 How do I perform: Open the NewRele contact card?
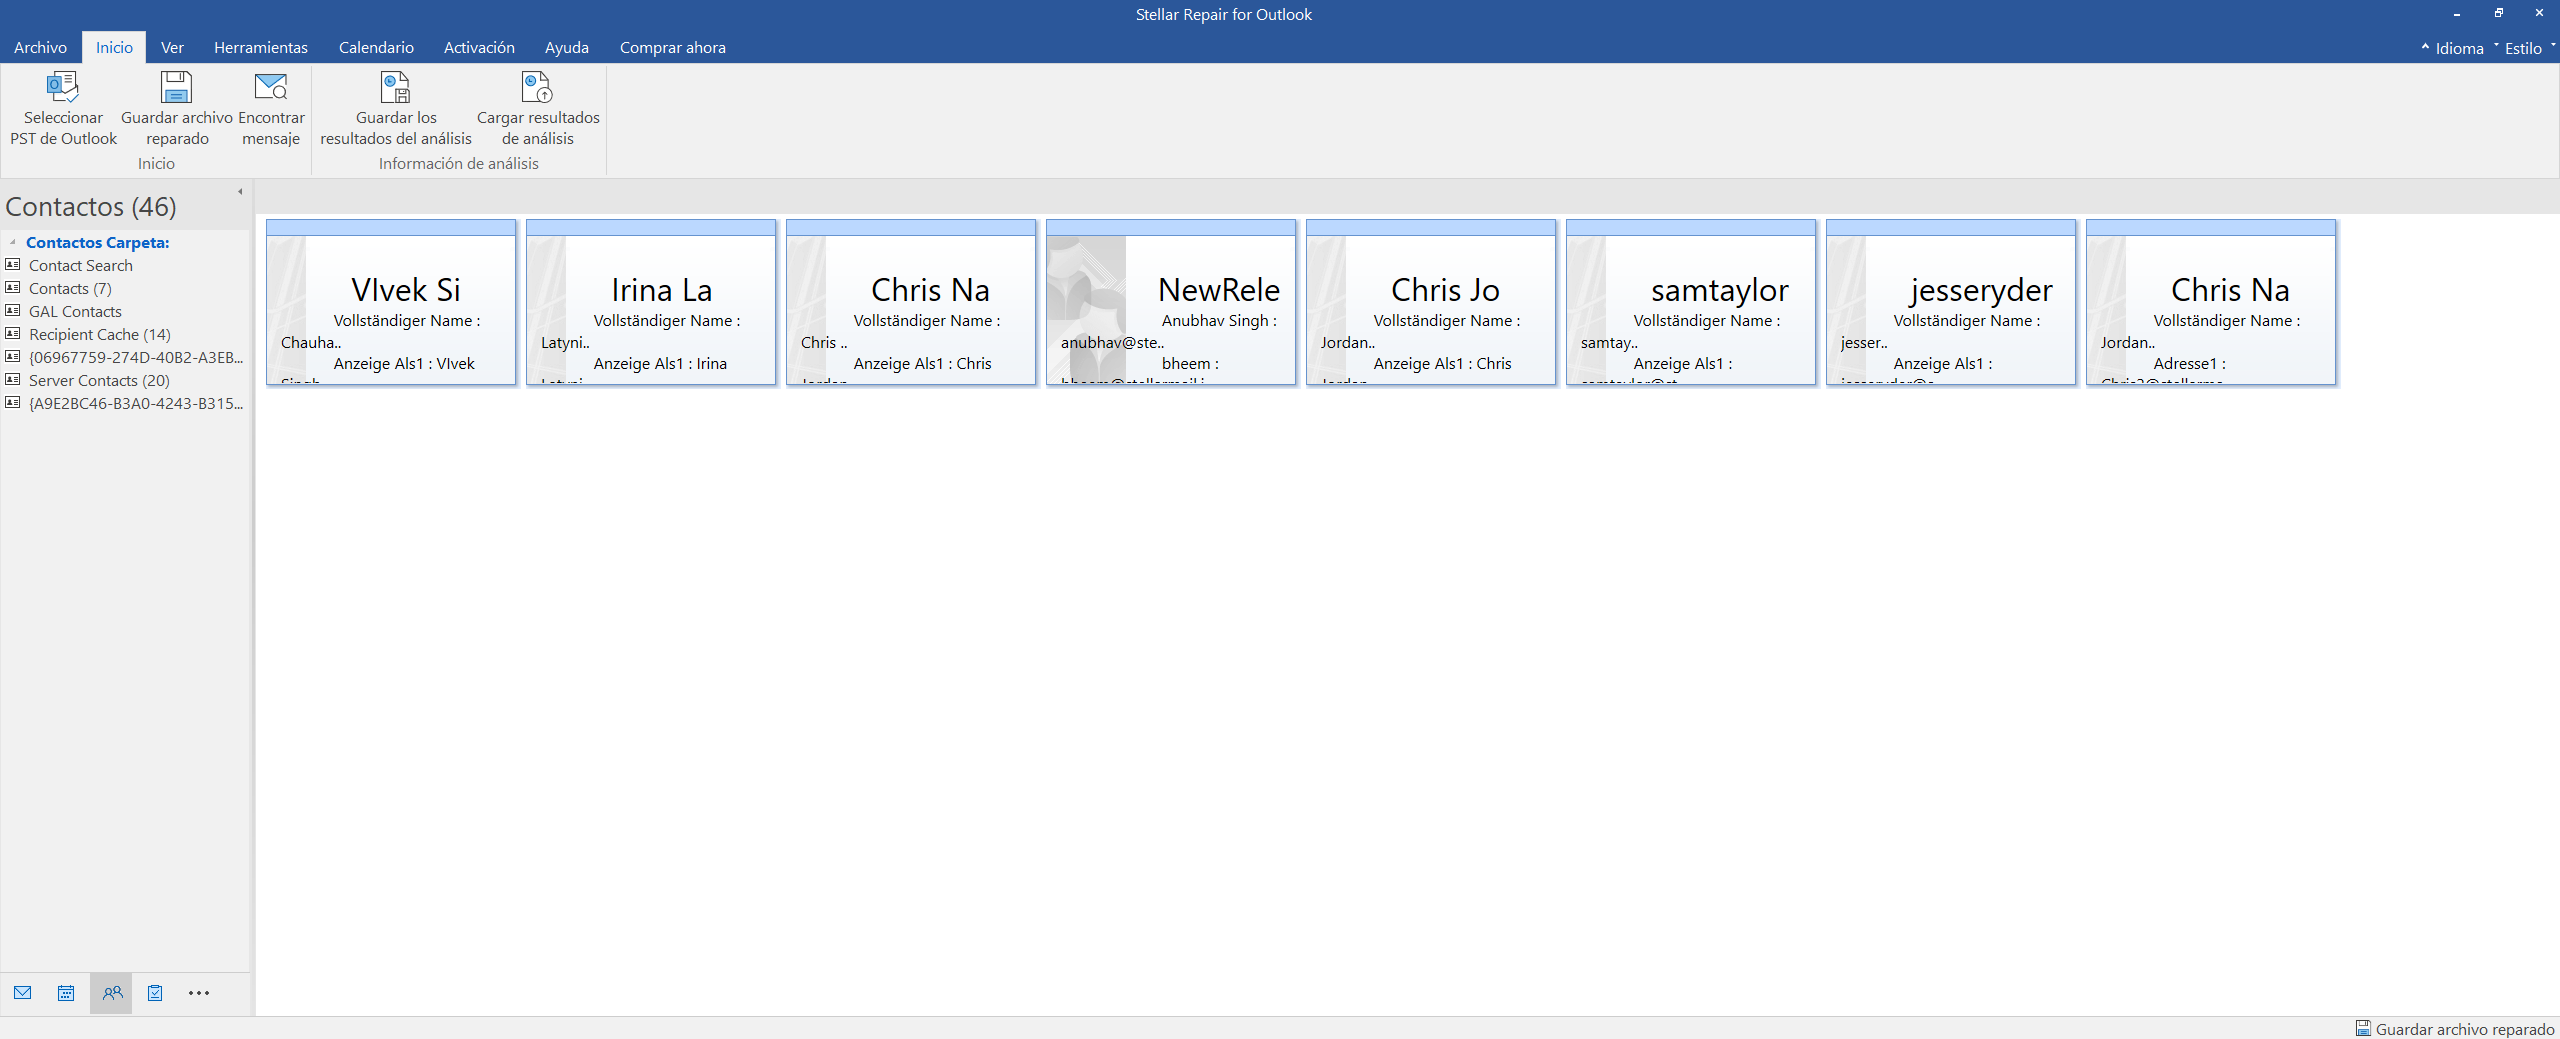1171,302
